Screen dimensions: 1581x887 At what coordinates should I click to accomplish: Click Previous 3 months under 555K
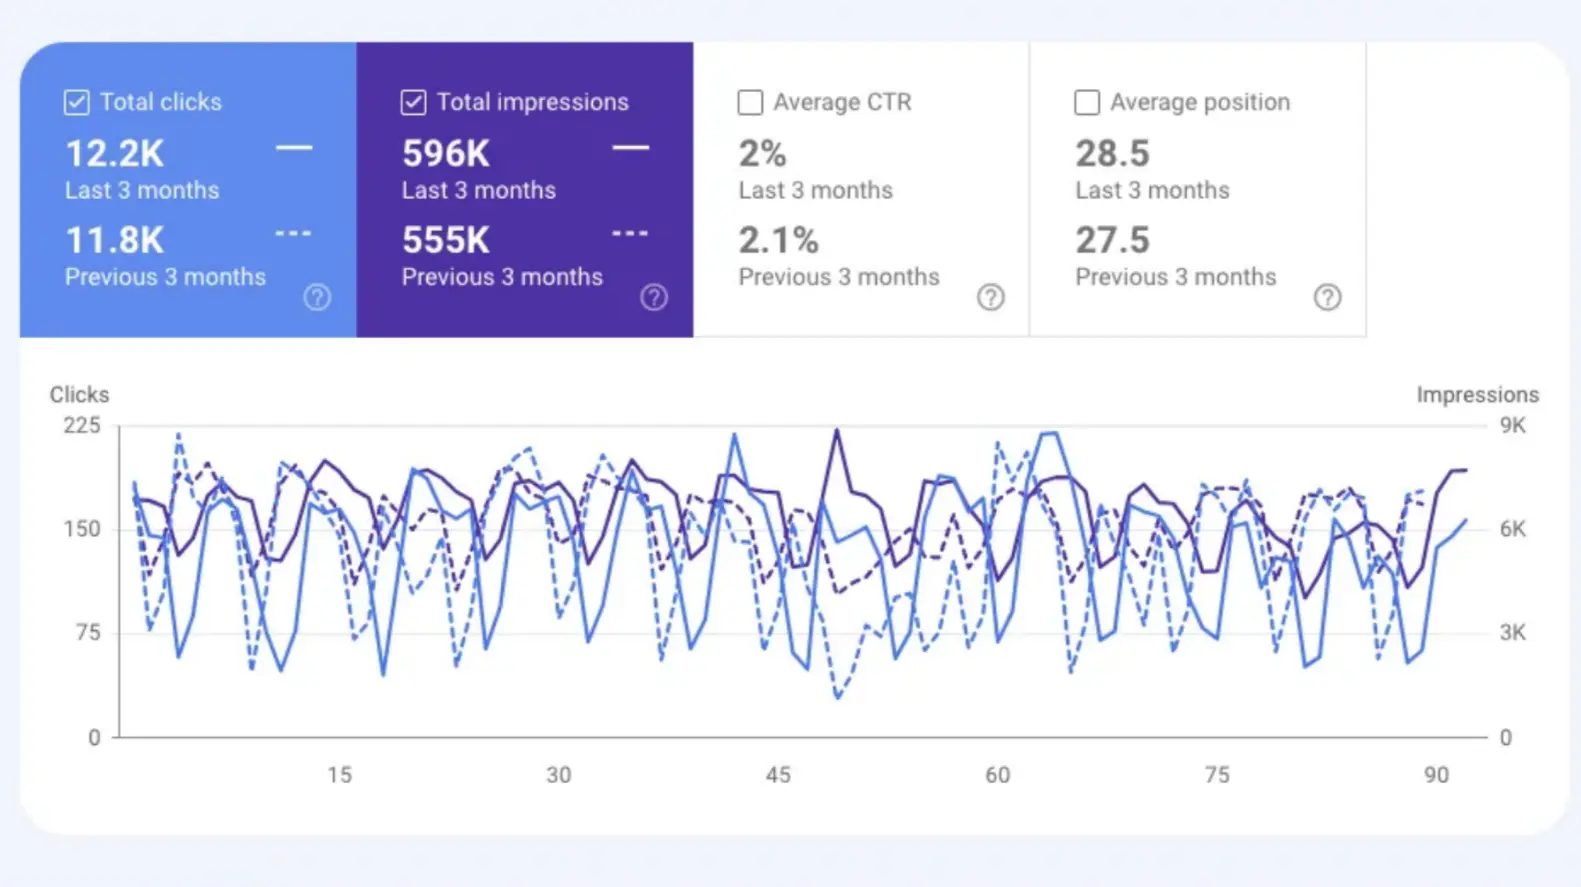[x=503, y=277]
